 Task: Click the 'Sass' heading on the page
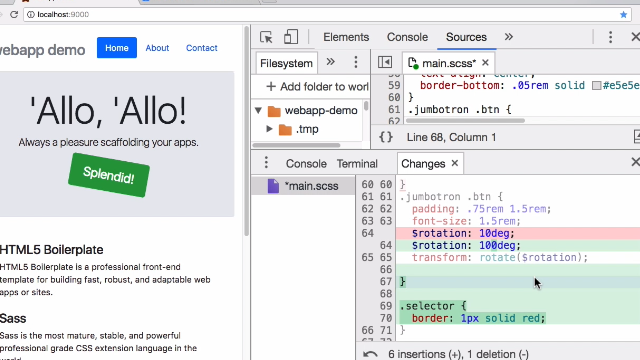pos(13,318)
